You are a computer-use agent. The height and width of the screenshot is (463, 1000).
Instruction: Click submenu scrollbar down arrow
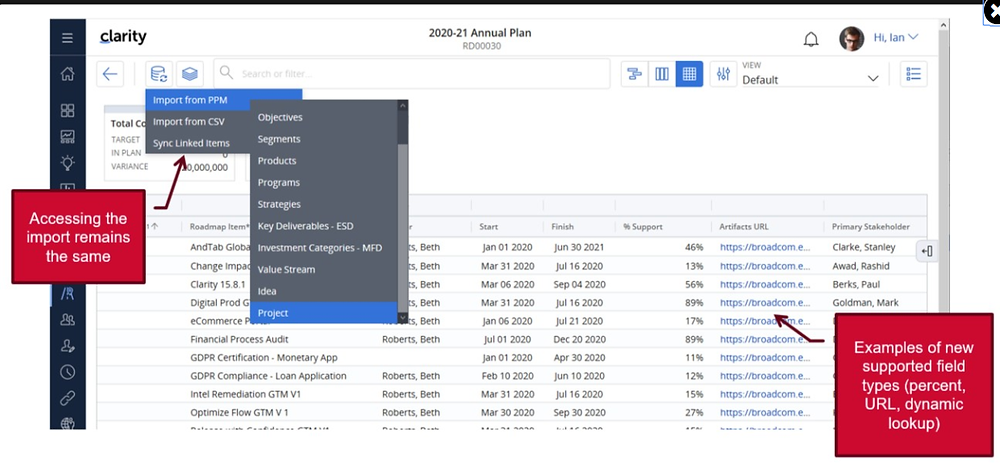(x=402, y=317)
